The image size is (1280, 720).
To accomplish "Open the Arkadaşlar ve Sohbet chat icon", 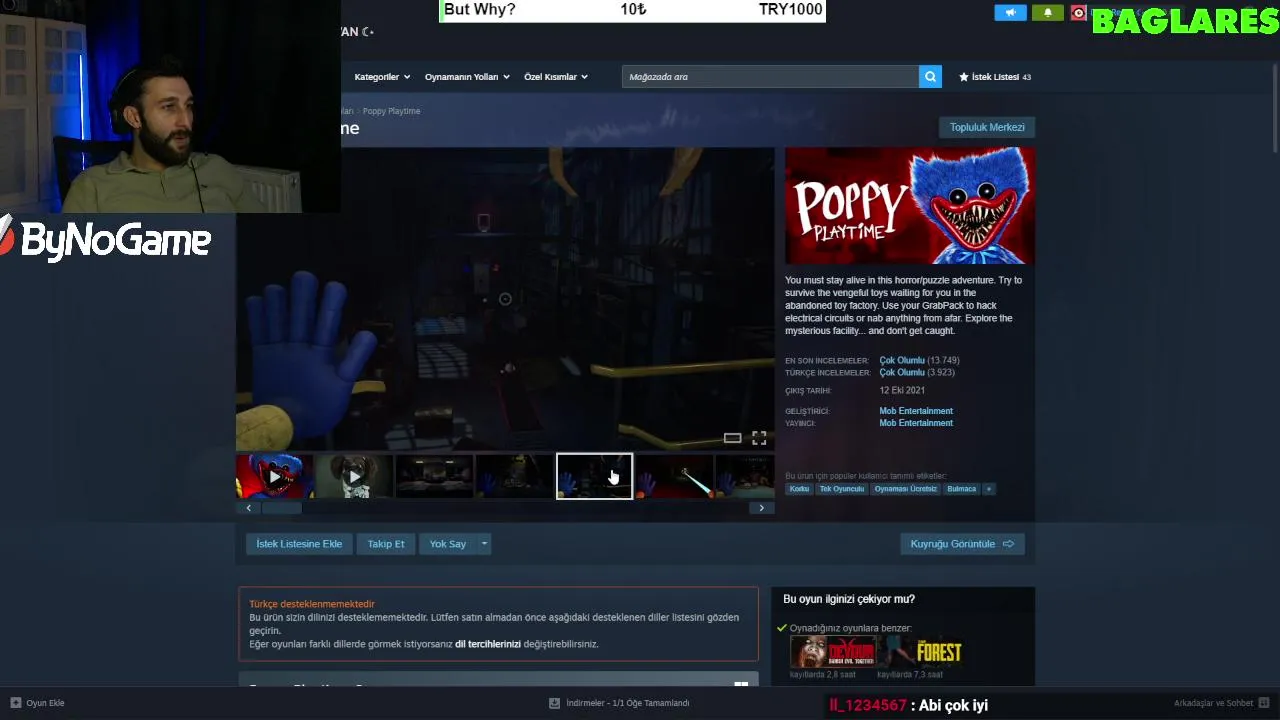I will (1264, 703).
